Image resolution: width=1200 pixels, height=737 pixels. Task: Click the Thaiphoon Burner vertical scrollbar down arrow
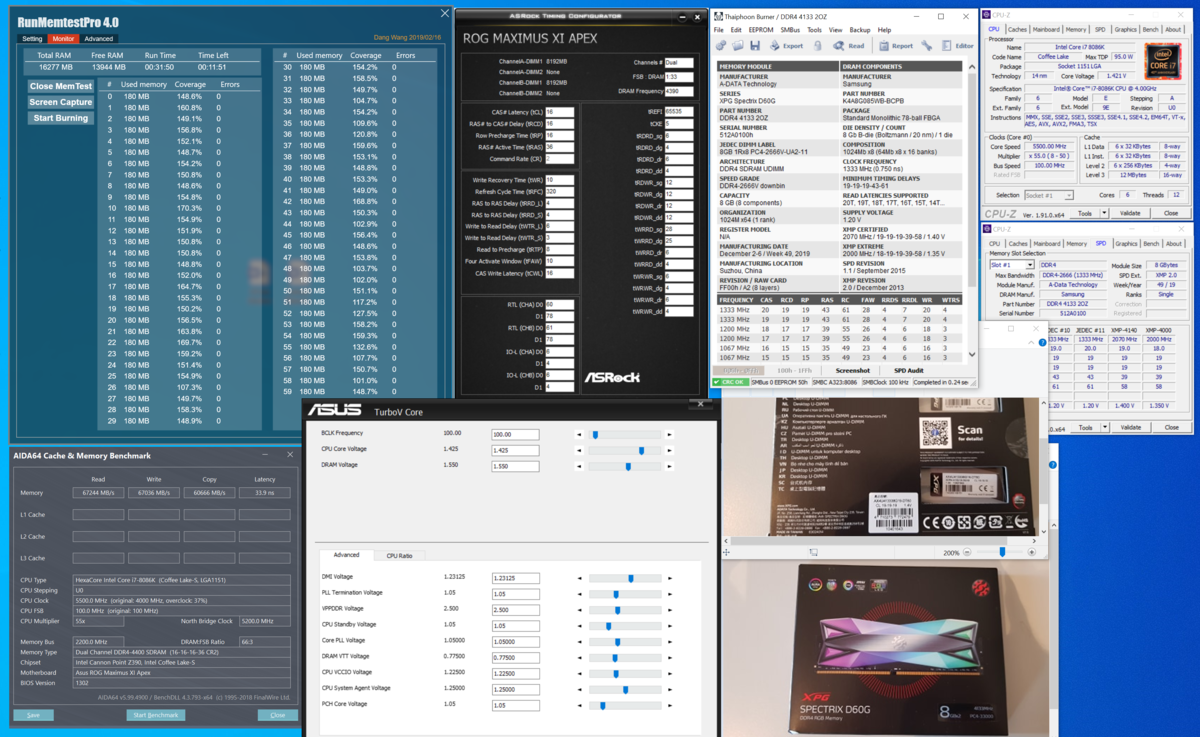pos(970,355)
